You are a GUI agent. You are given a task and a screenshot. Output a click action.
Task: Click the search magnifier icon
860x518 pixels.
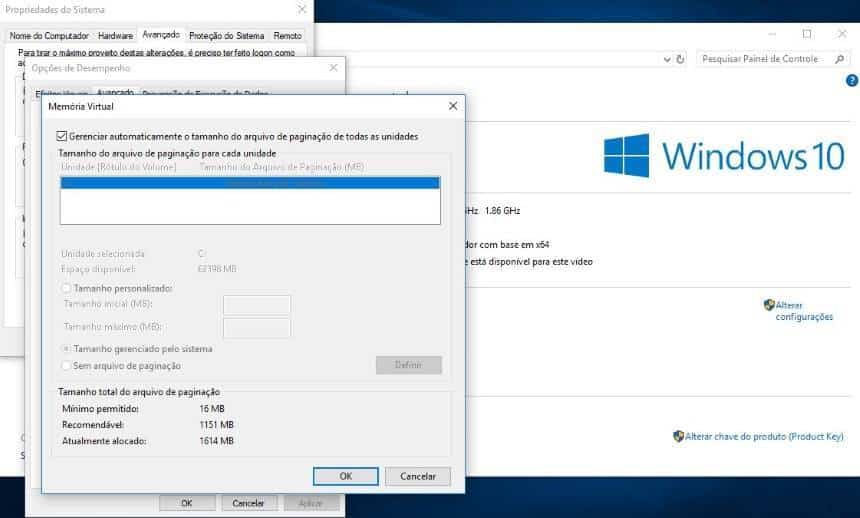click(840, 59)
